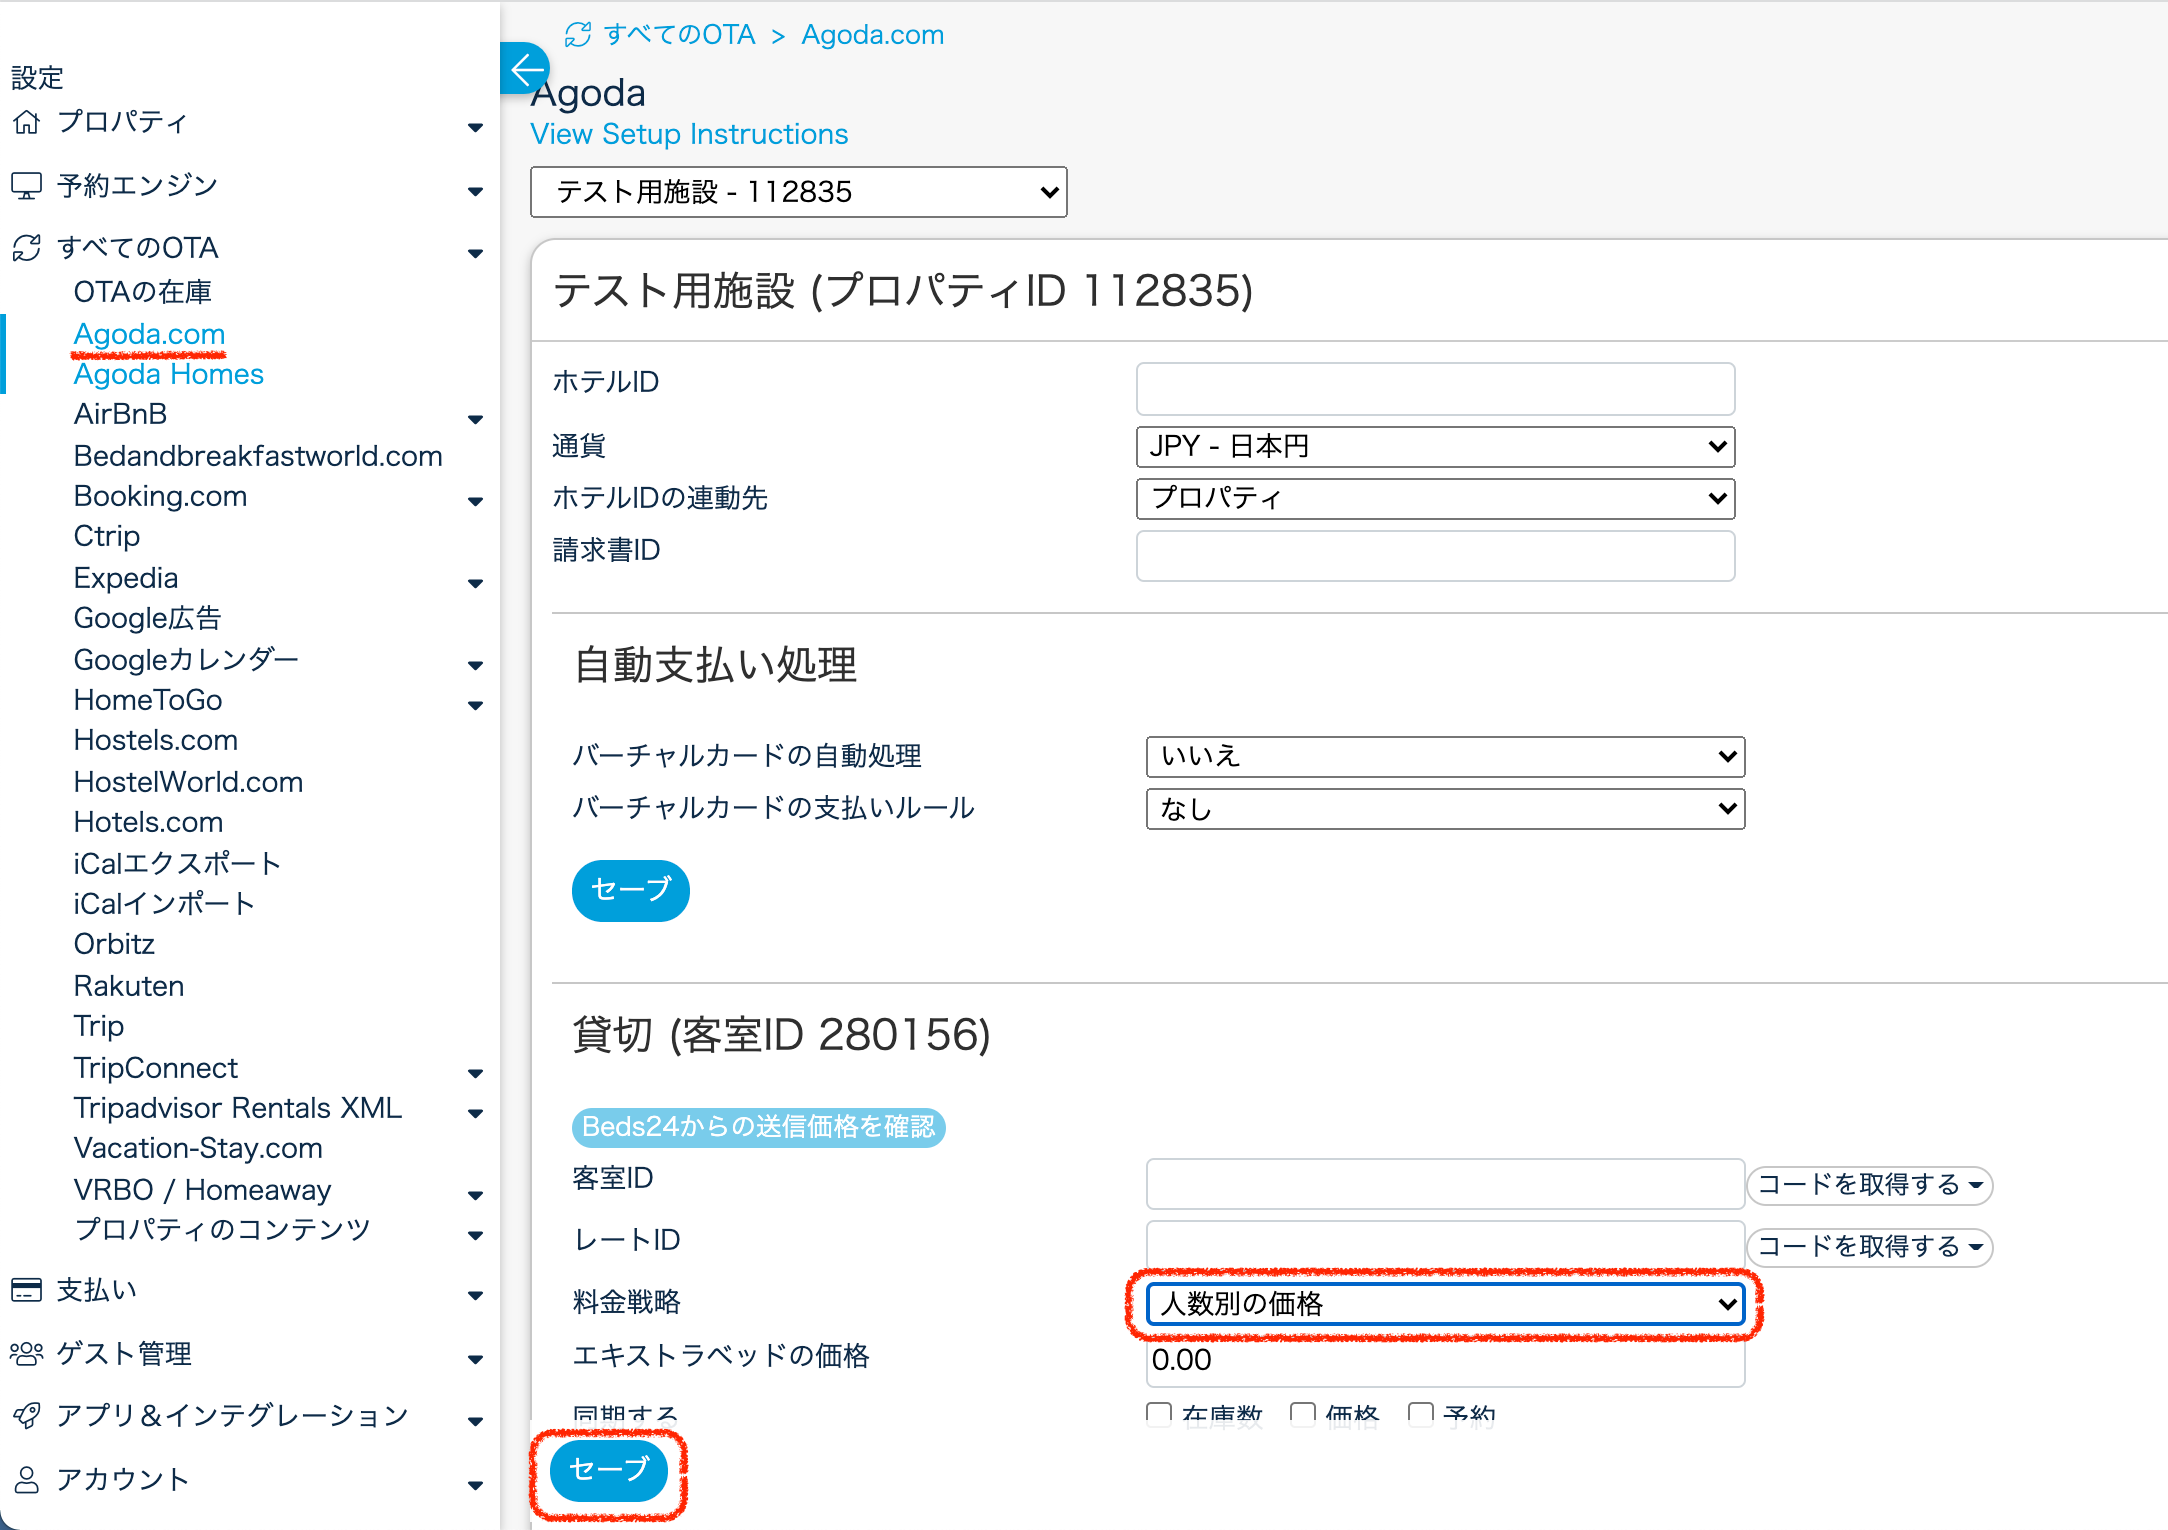Open the 料金戦略 pricing strategy dropdown
The image size is (2168, 1530).
(x=1444, y=1304)
